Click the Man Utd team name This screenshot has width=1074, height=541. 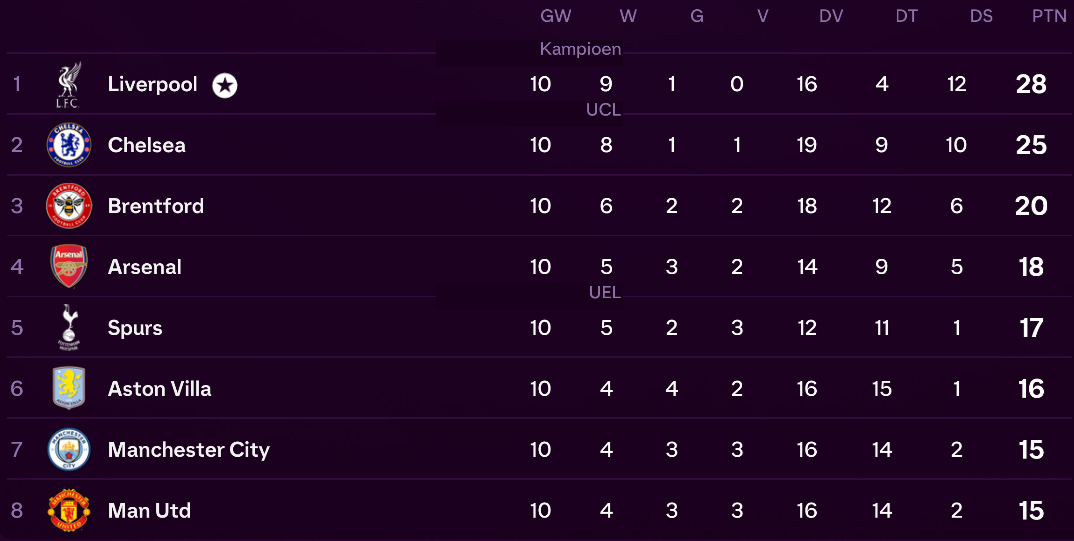pyautogui.click(x=149, y=511)
